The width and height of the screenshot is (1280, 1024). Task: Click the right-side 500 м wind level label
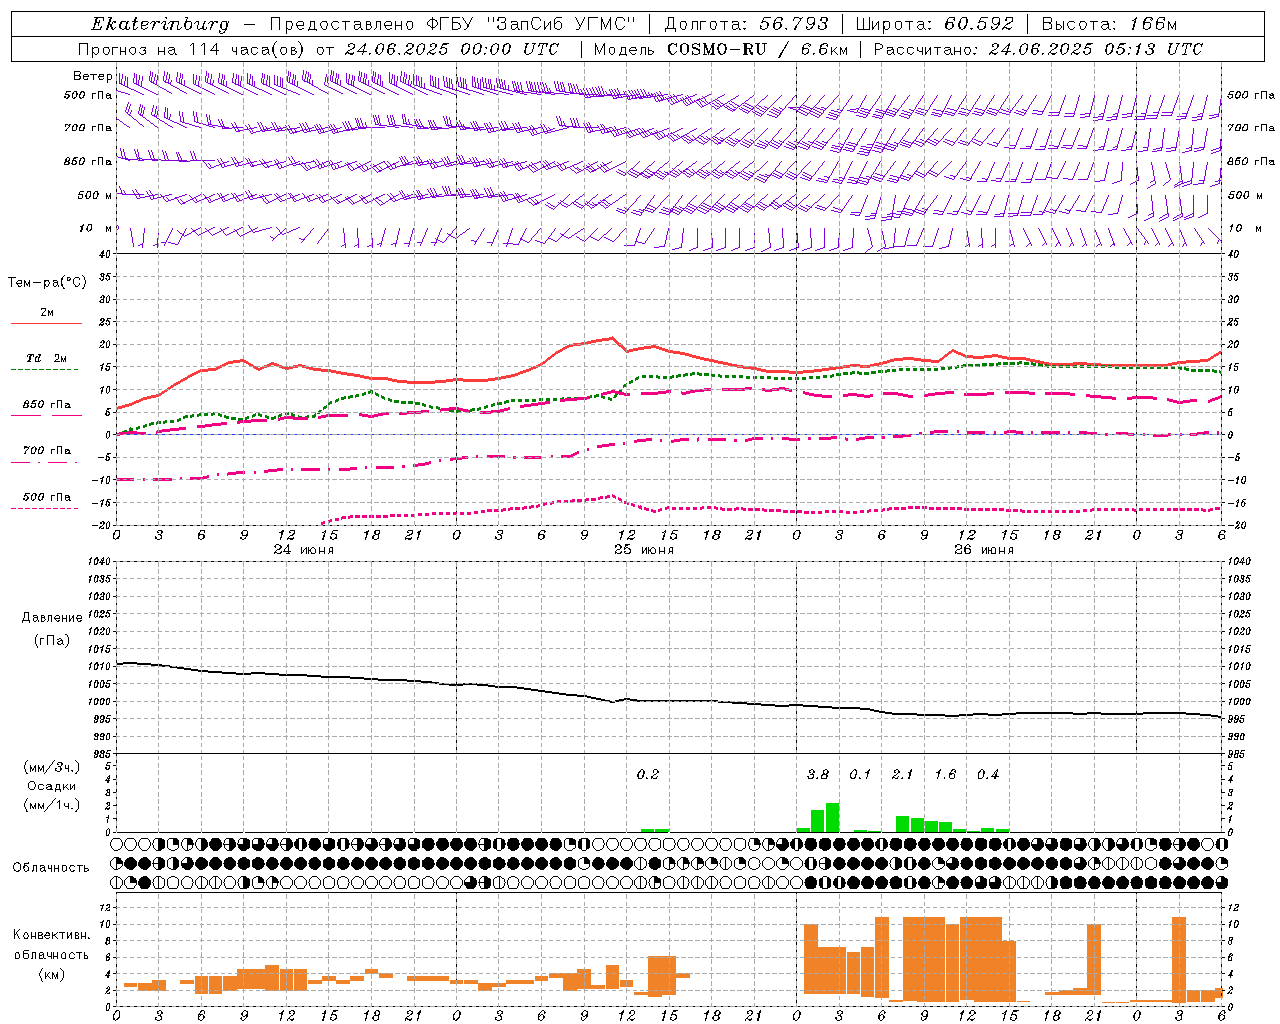(x=1244, y=195)
